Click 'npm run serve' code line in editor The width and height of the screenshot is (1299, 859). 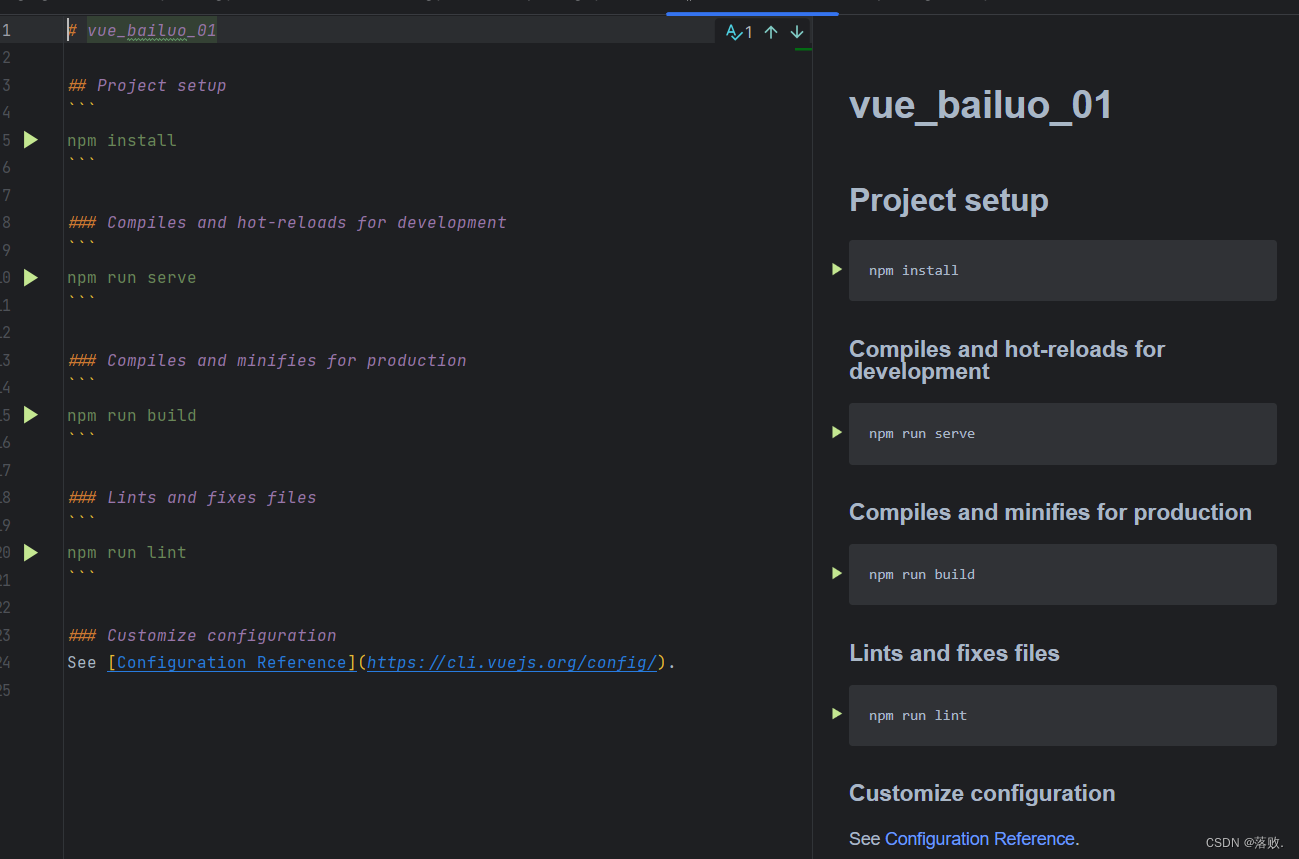(132, 277)
